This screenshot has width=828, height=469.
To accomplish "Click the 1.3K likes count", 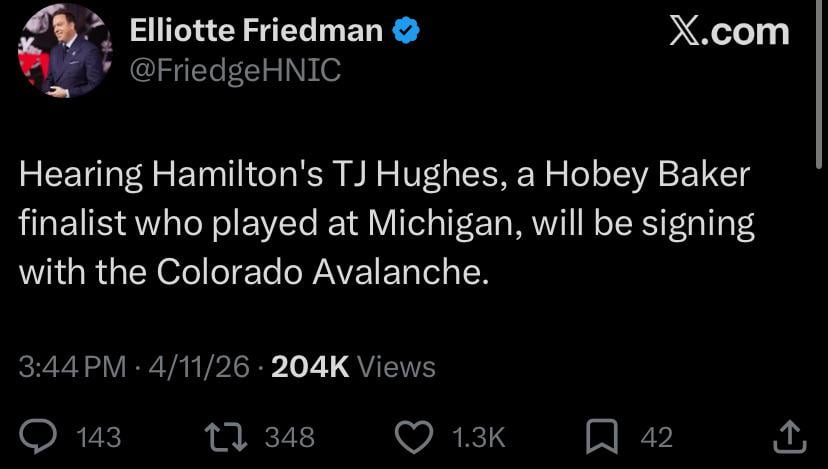I will [478, 437].
